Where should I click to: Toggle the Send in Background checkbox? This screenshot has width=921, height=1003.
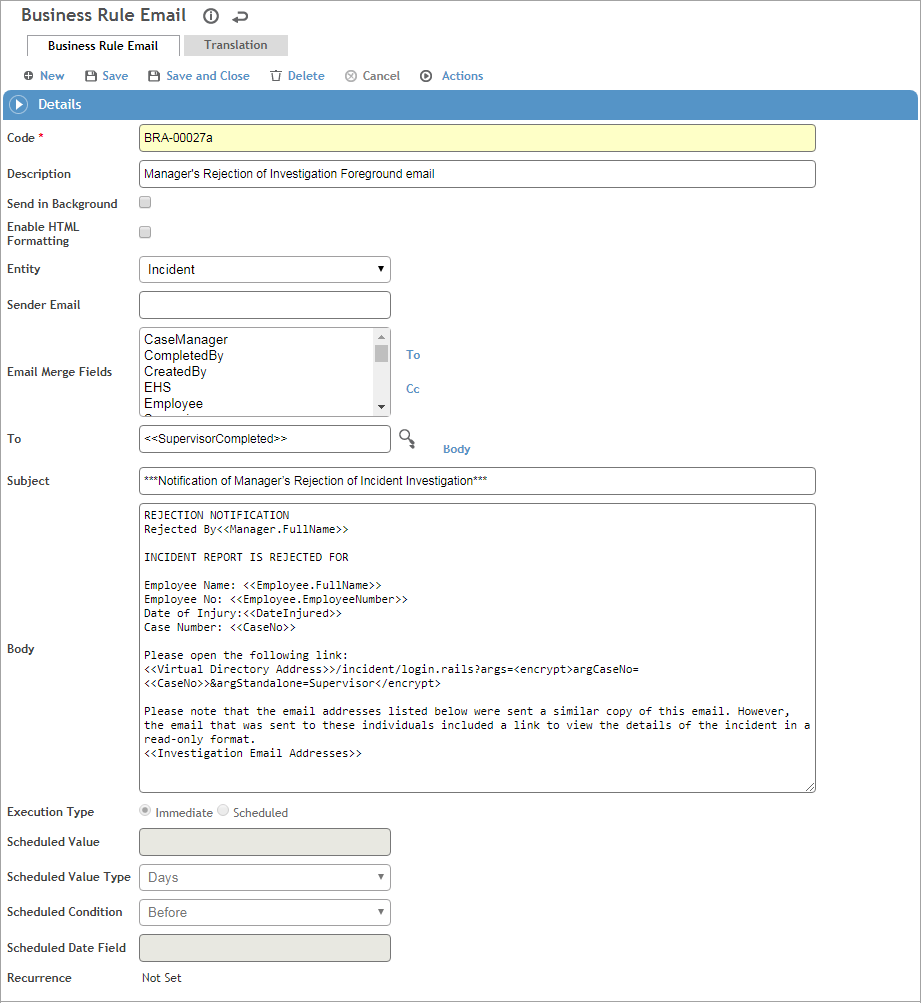click(145, 202)
